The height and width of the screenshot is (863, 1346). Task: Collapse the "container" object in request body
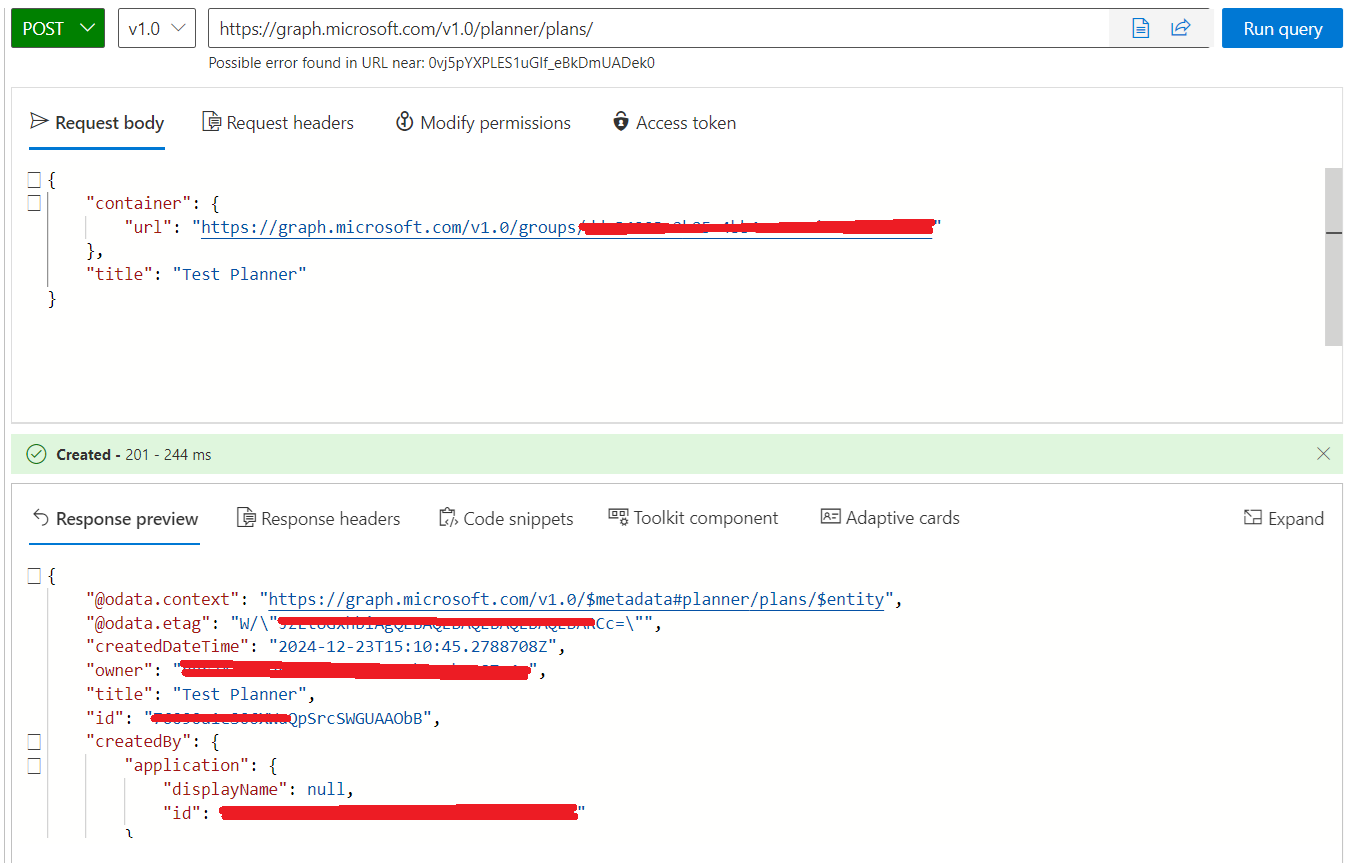33,203
